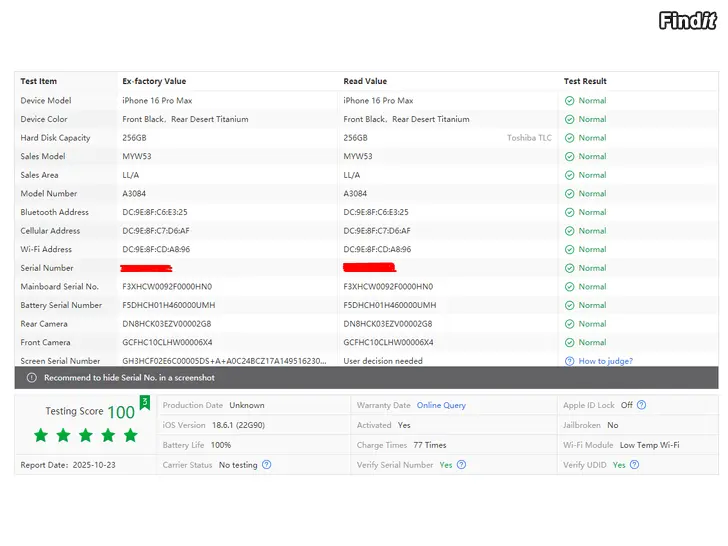Click the Ex-factory Value column header

click(x=154, y=81)
